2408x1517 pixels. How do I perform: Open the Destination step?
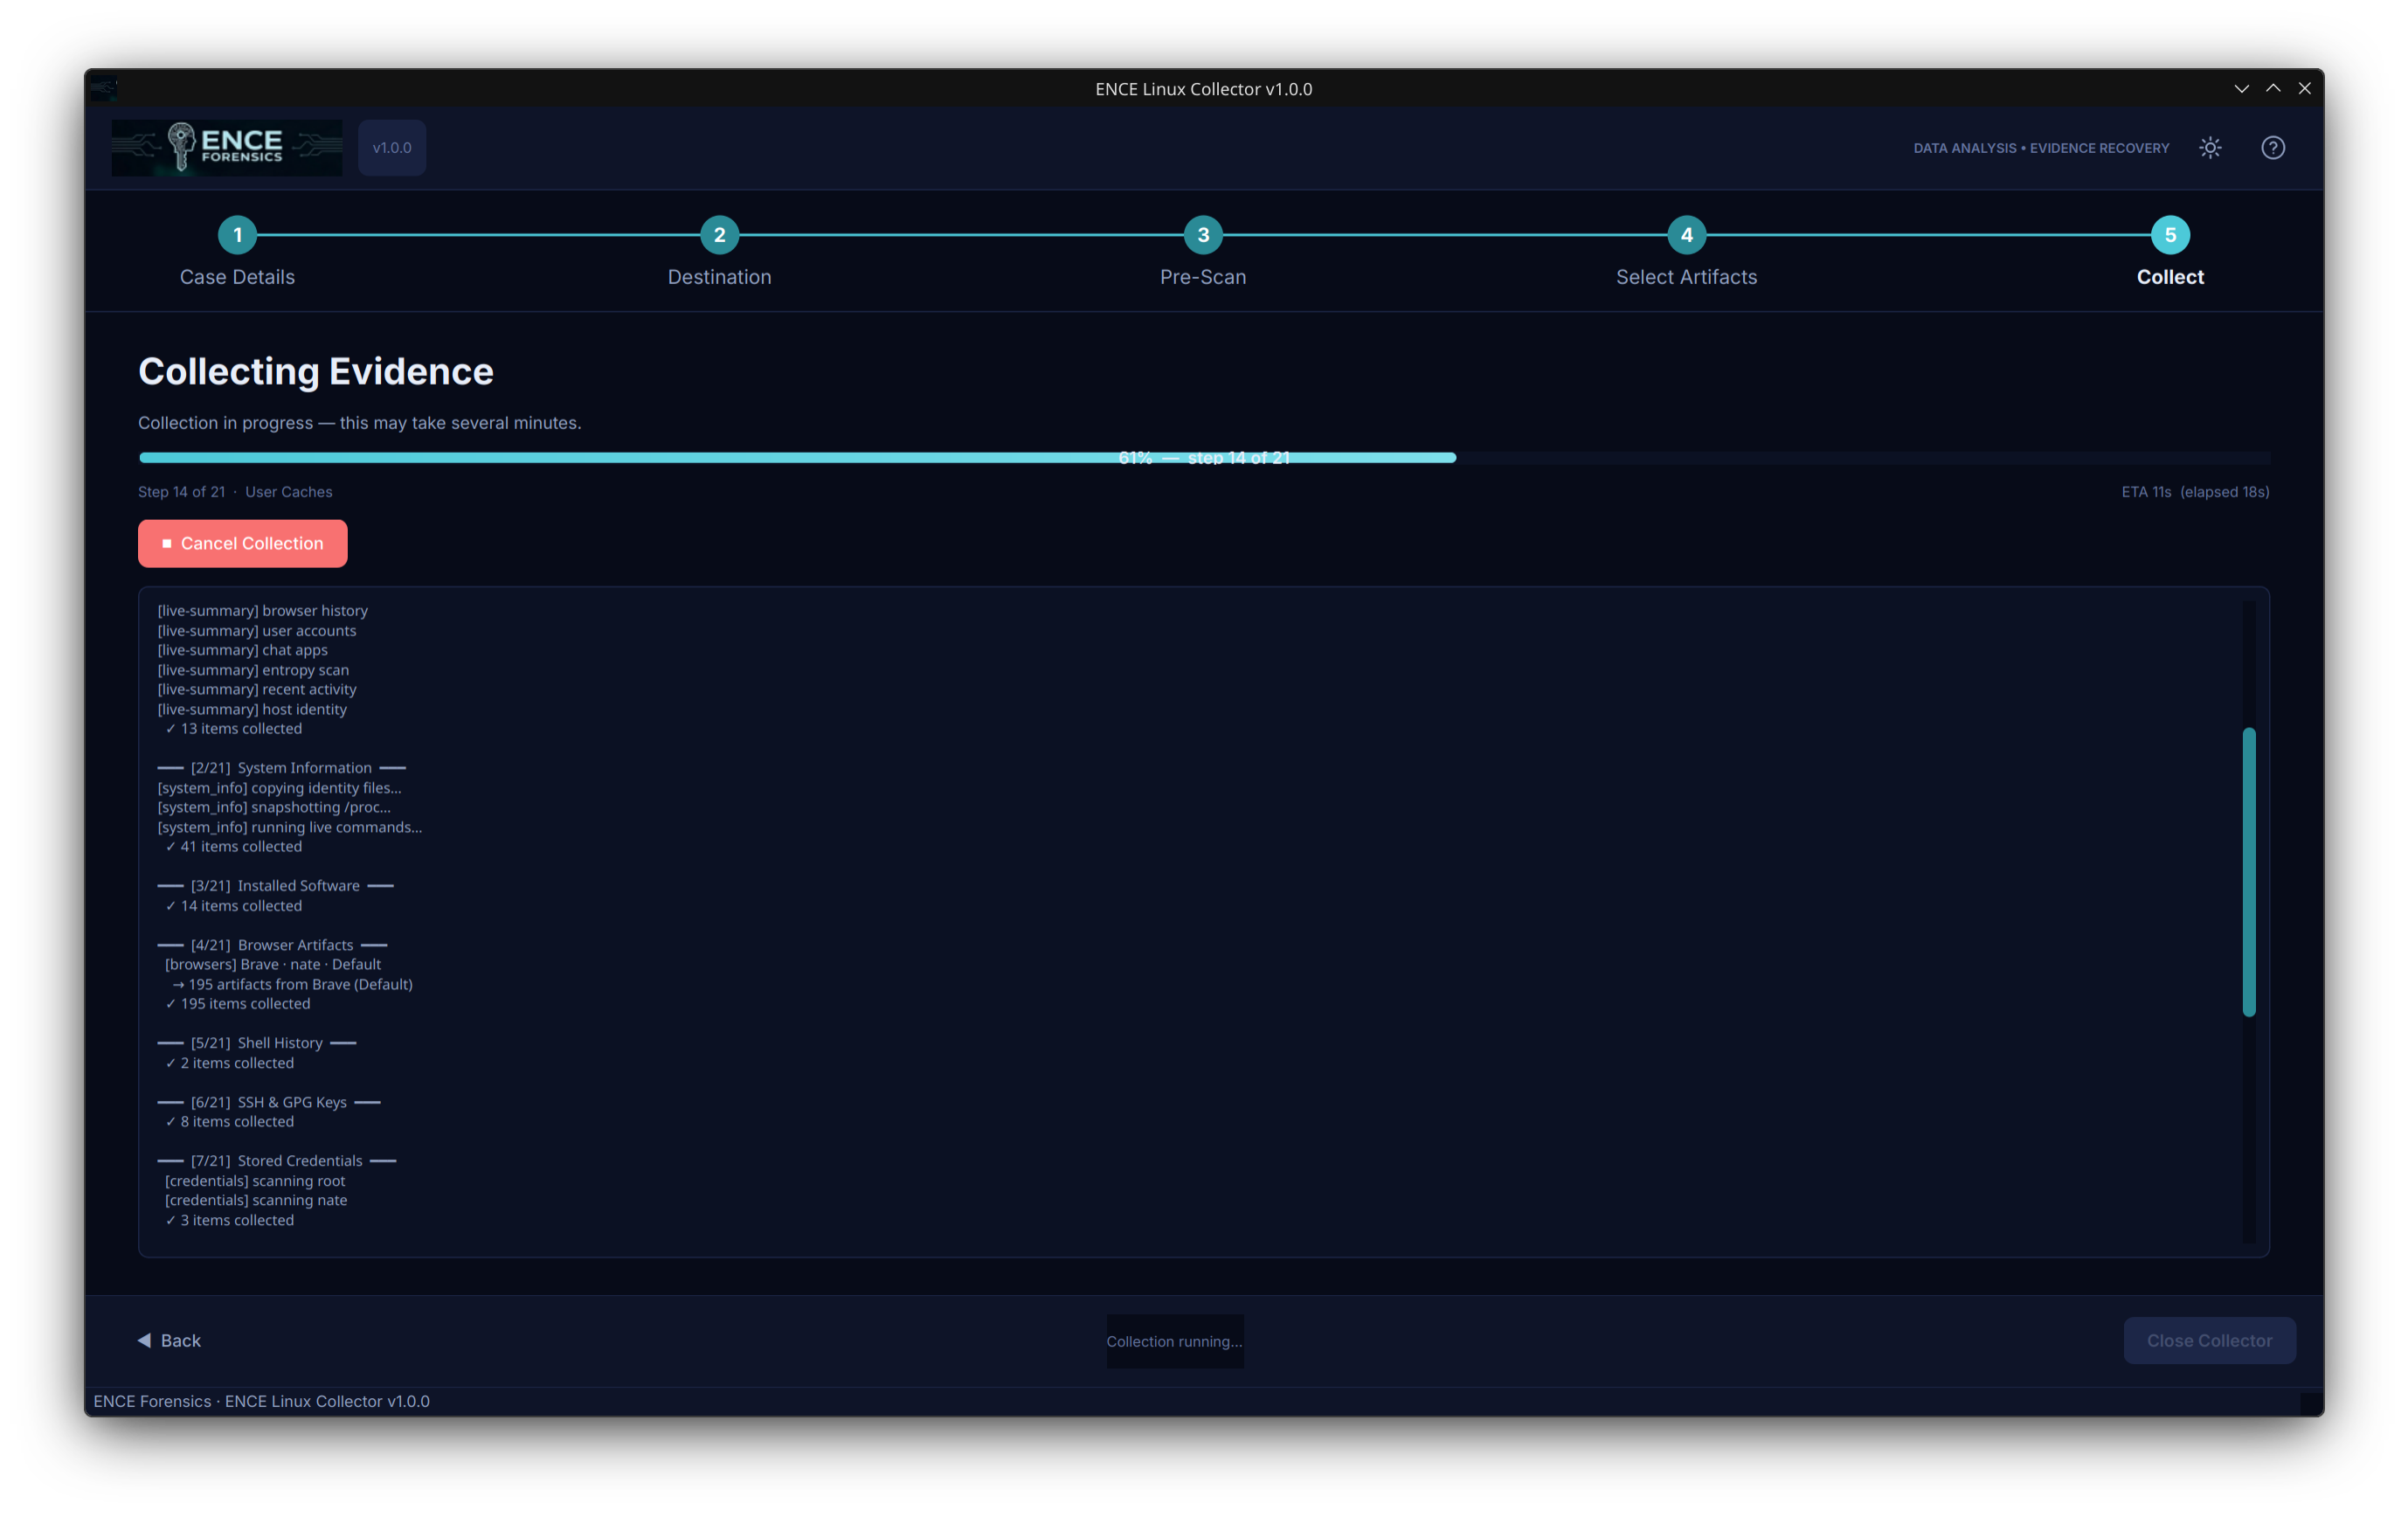point(720,277)
